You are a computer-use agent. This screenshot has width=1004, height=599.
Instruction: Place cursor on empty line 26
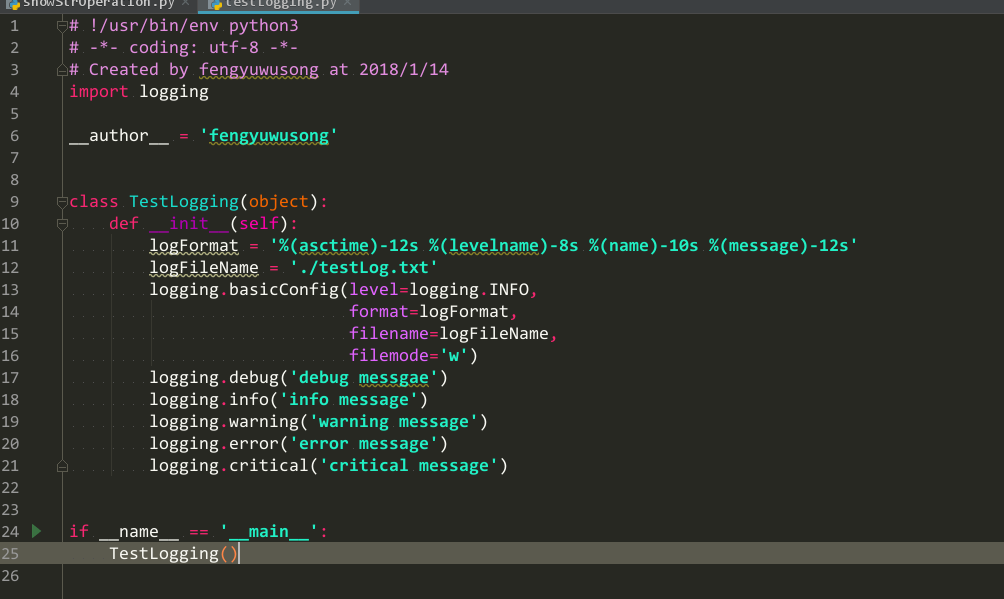pyautogui.click(x=512, y=575)
